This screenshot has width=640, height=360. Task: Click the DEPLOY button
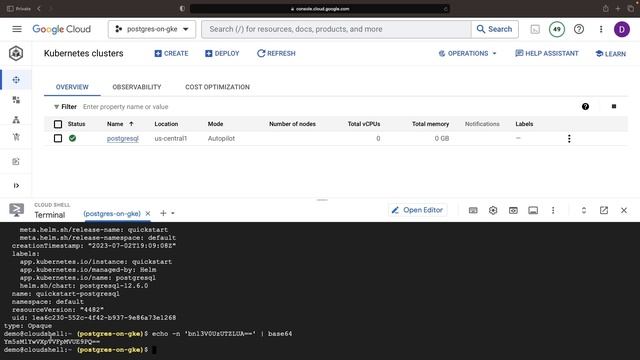click(x=222, y=53)
